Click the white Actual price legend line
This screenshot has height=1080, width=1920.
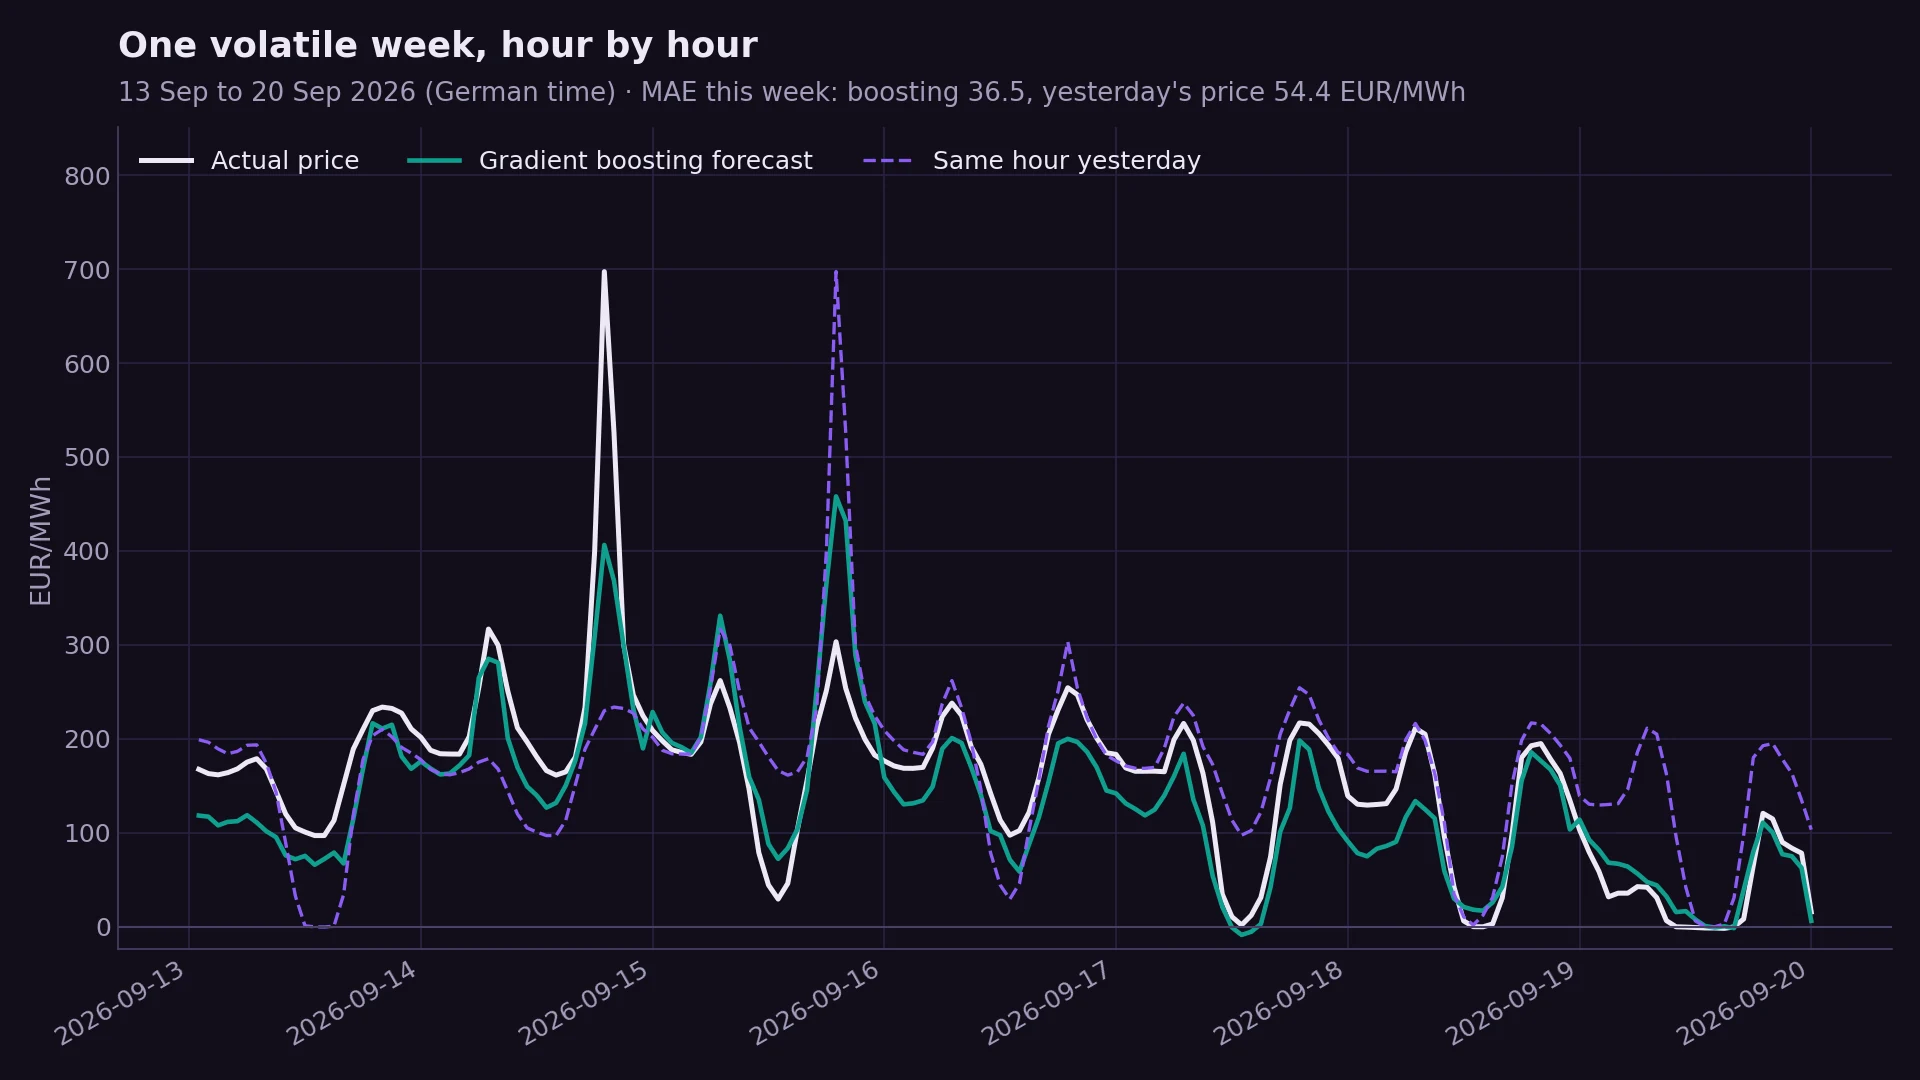coord(166,161)
